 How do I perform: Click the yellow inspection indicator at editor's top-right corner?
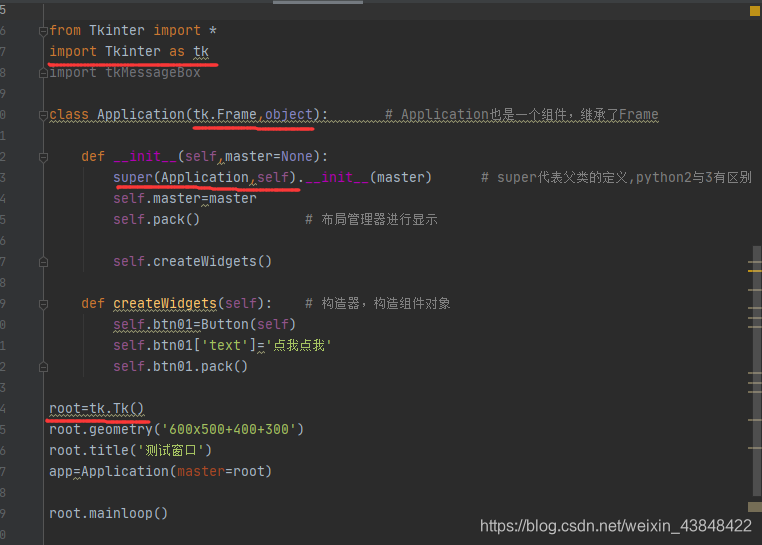[755, 11]
